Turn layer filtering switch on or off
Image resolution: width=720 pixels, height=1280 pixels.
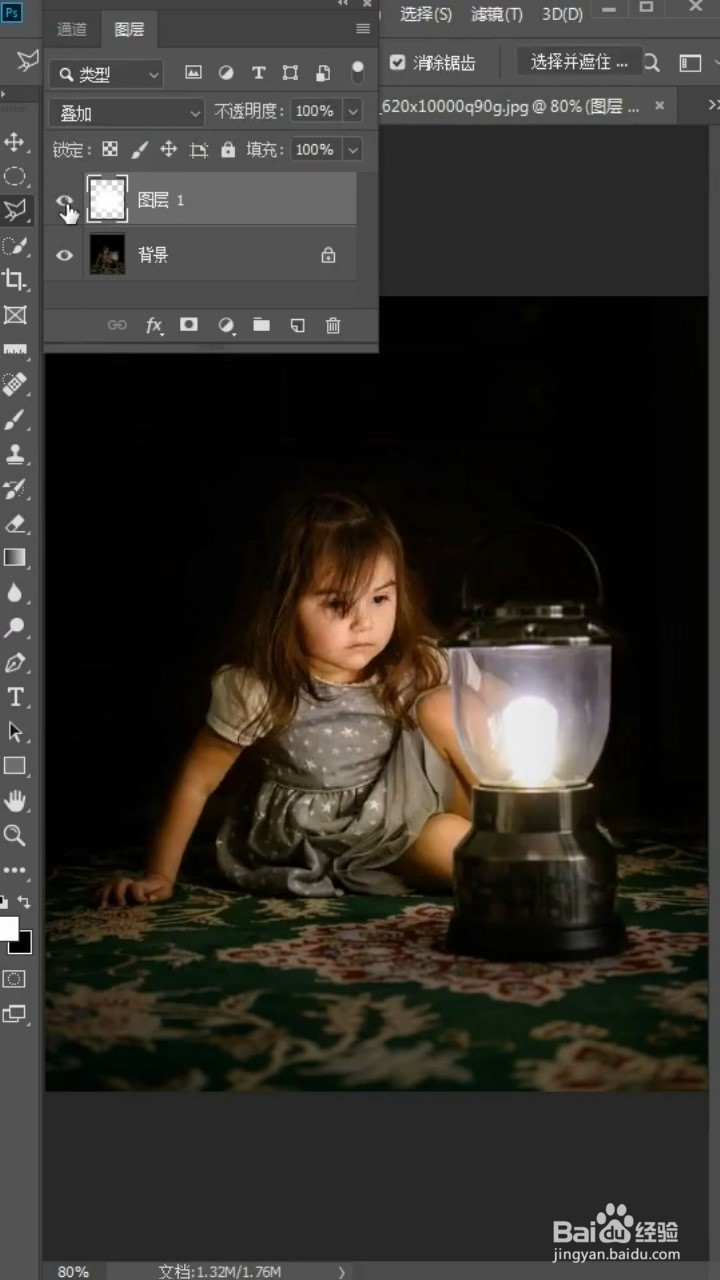coord(358,72)
